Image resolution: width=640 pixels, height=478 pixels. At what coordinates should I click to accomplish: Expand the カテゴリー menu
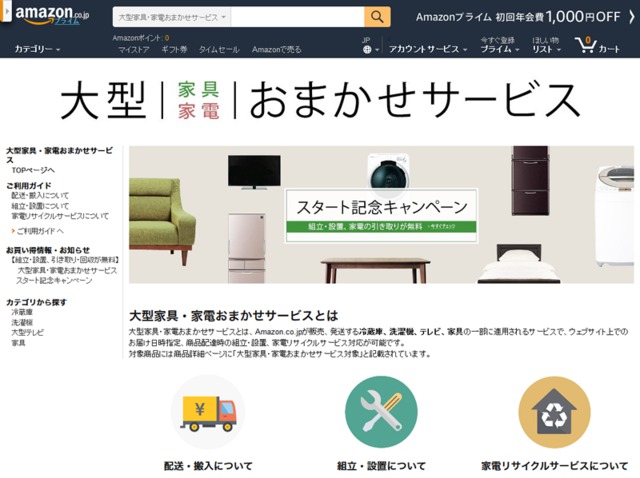click(37, 49)
